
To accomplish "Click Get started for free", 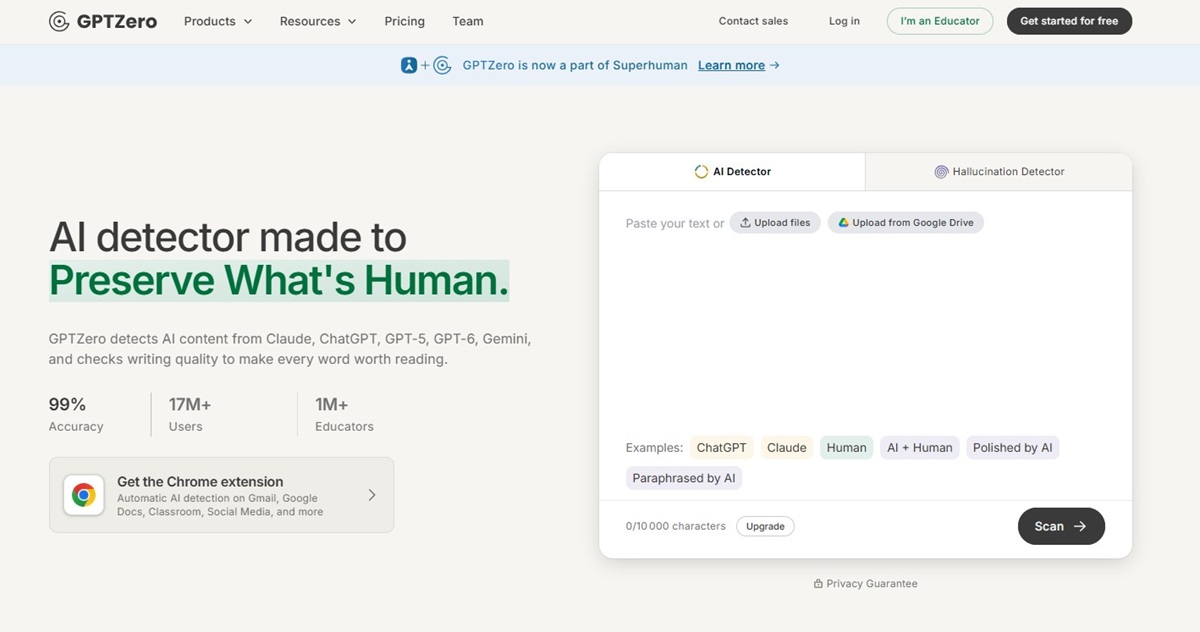I will 1069,21.
